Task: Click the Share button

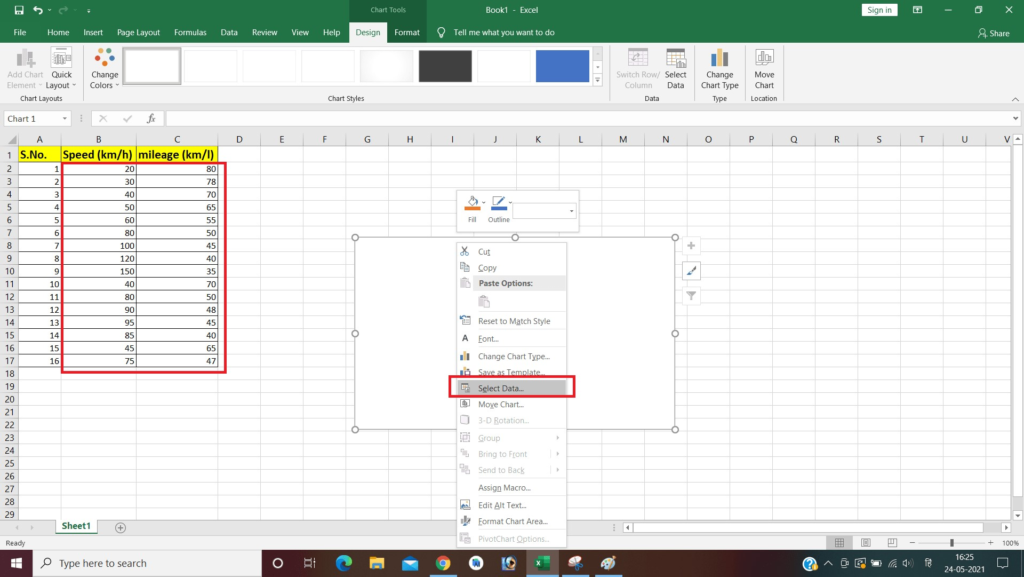Action: coord(993,33)
